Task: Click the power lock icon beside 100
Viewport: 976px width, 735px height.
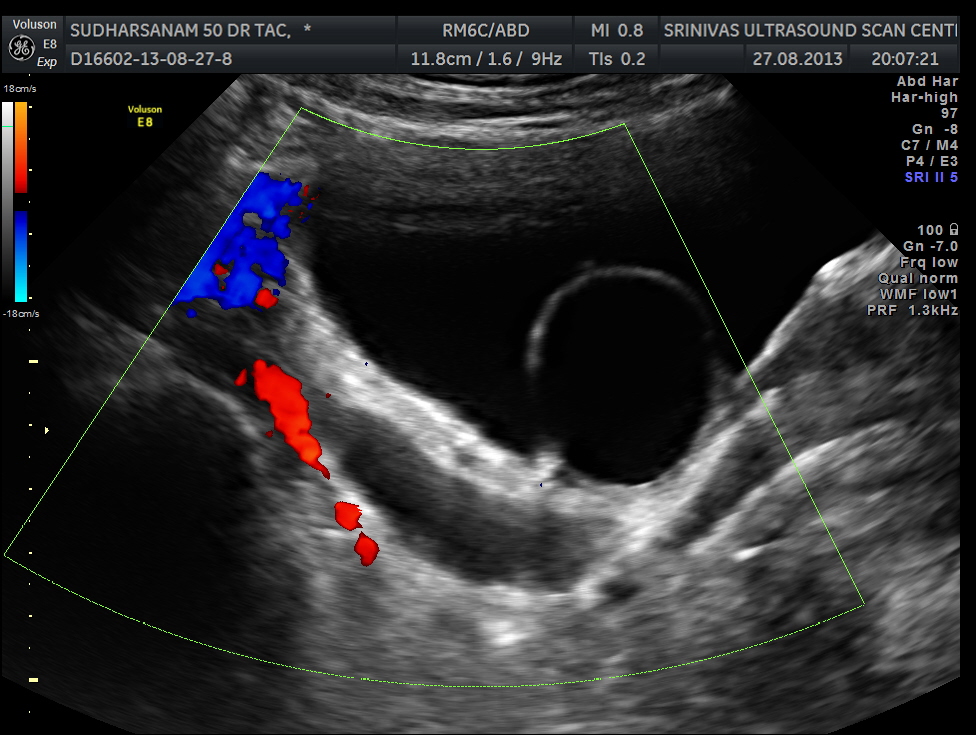Action: (952, 230)
